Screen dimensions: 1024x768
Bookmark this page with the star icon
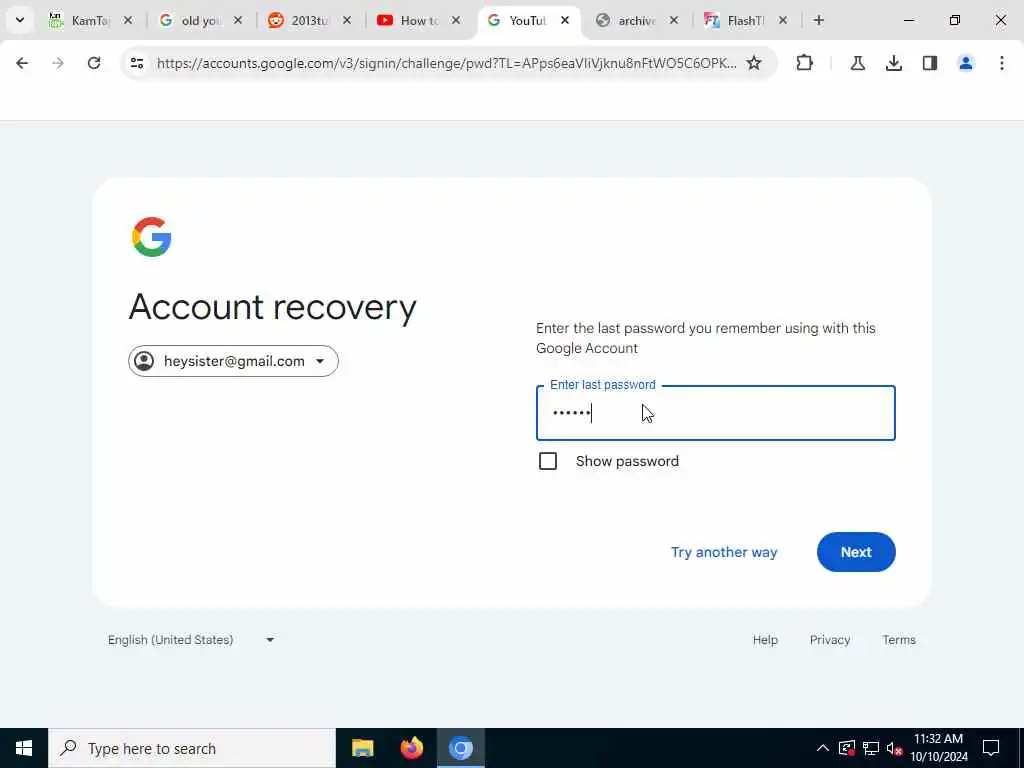[754, 63]
